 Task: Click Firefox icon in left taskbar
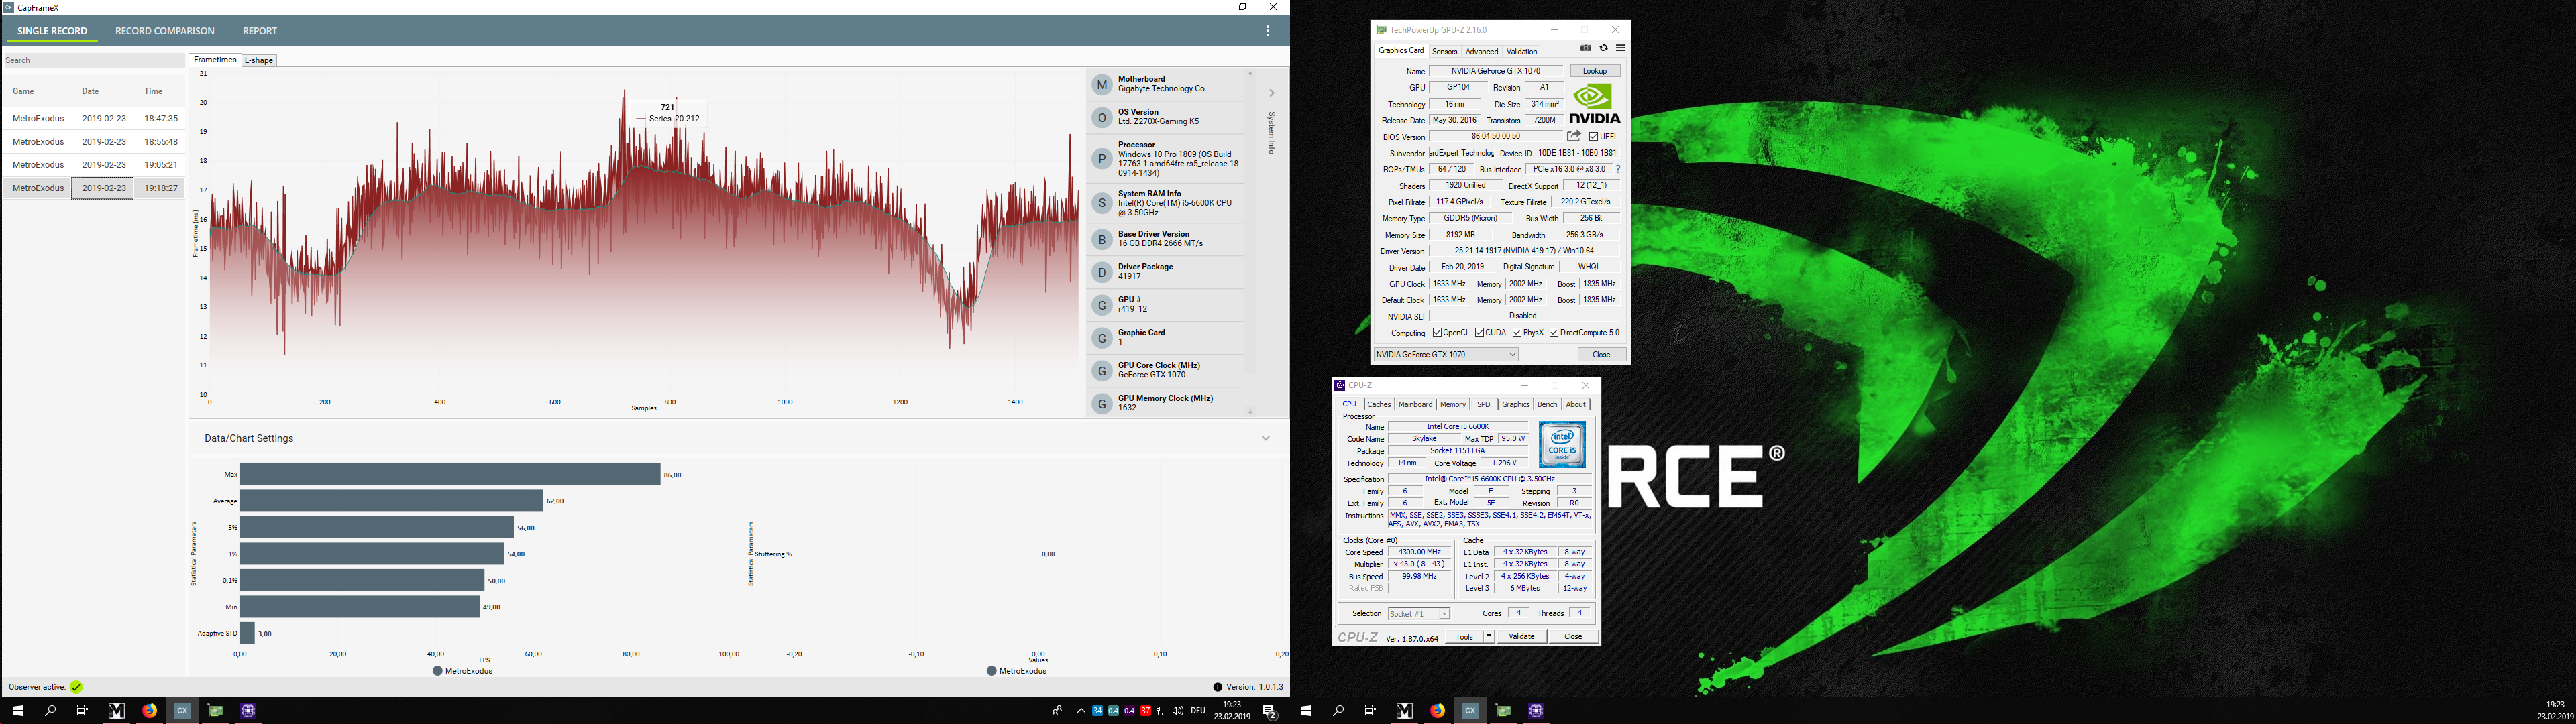click(x=149, y=710)
